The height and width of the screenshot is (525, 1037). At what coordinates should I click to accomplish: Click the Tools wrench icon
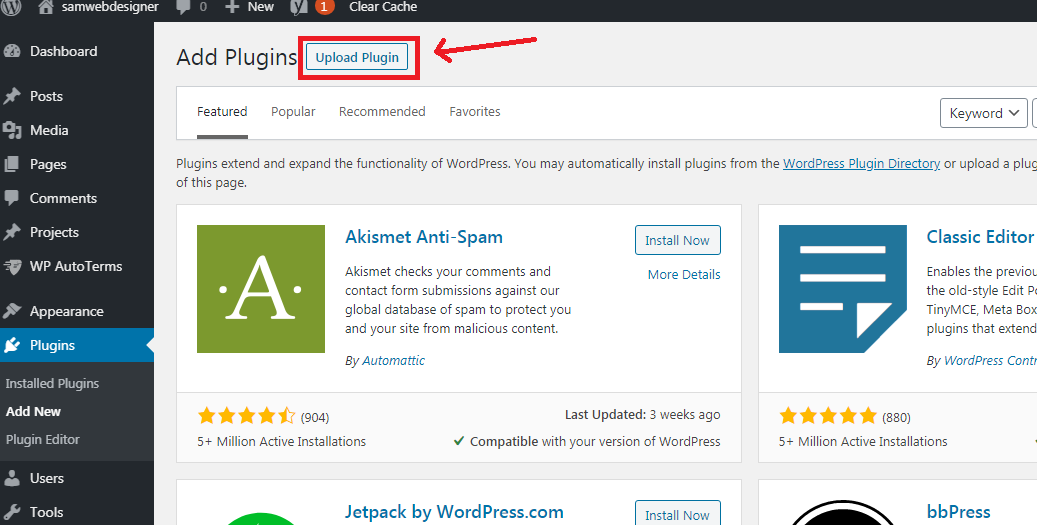point(11,512)
